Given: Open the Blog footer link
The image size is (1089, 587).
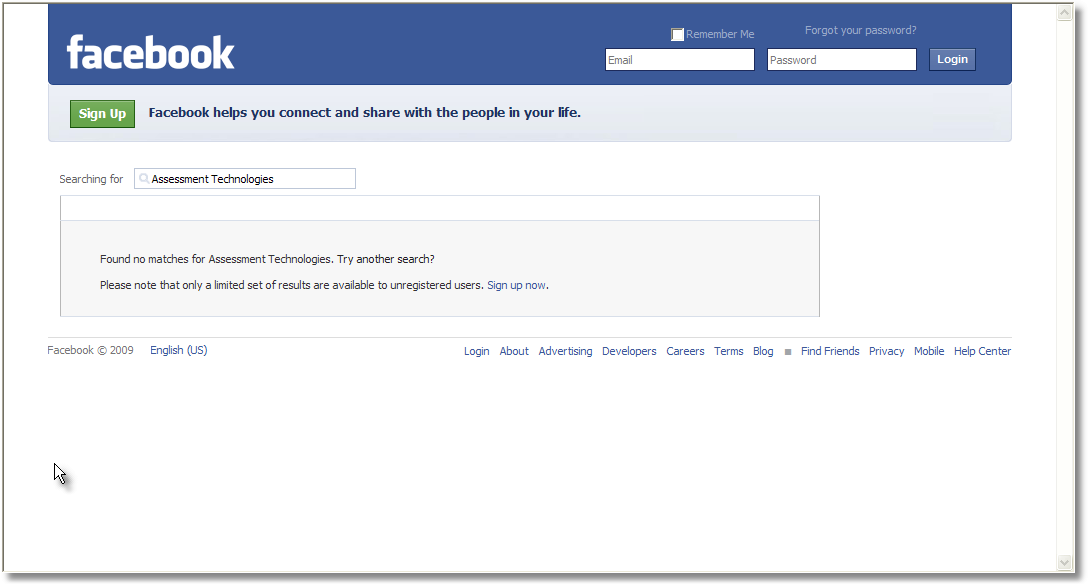Looking at the screenshot, I should click(x=763, y=352).
